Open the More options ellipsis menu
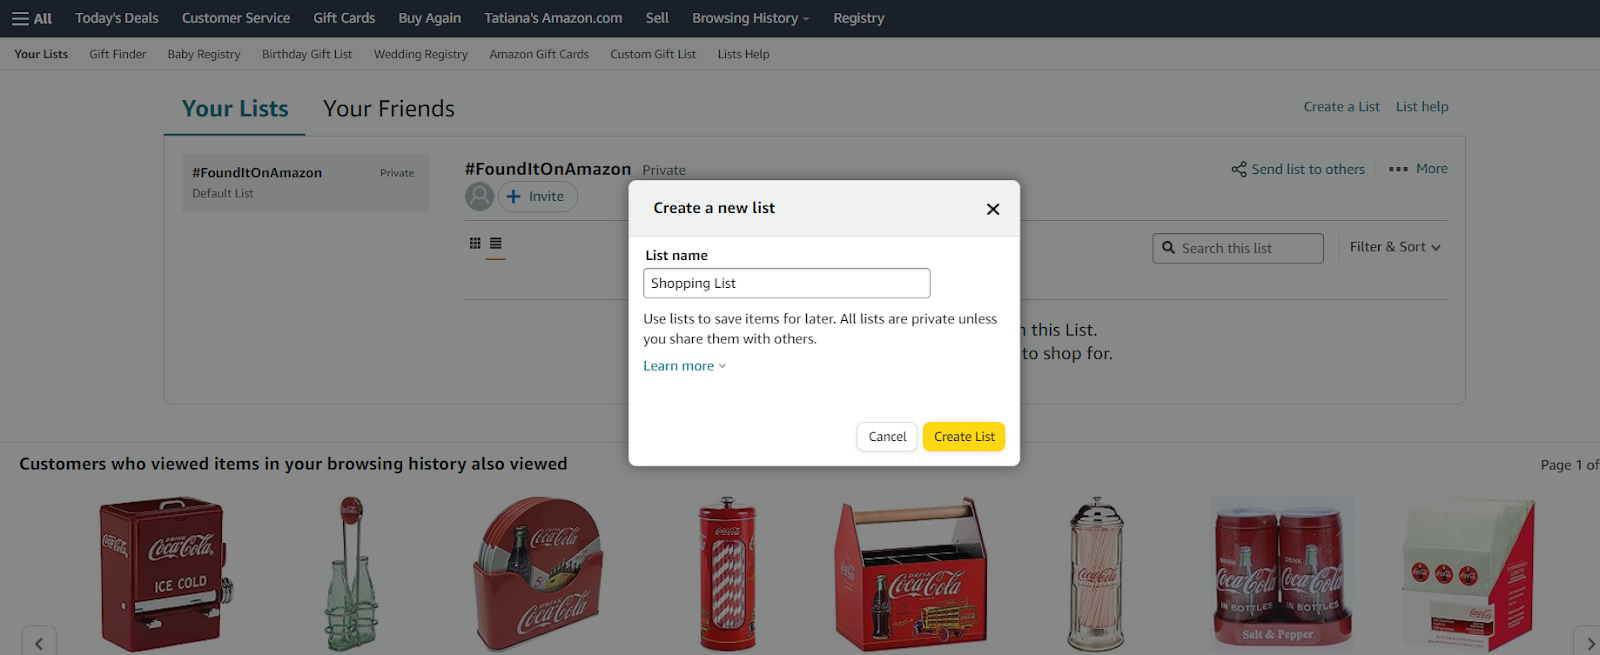Viewport: 1600px width, 655px height. point(1397,168)
